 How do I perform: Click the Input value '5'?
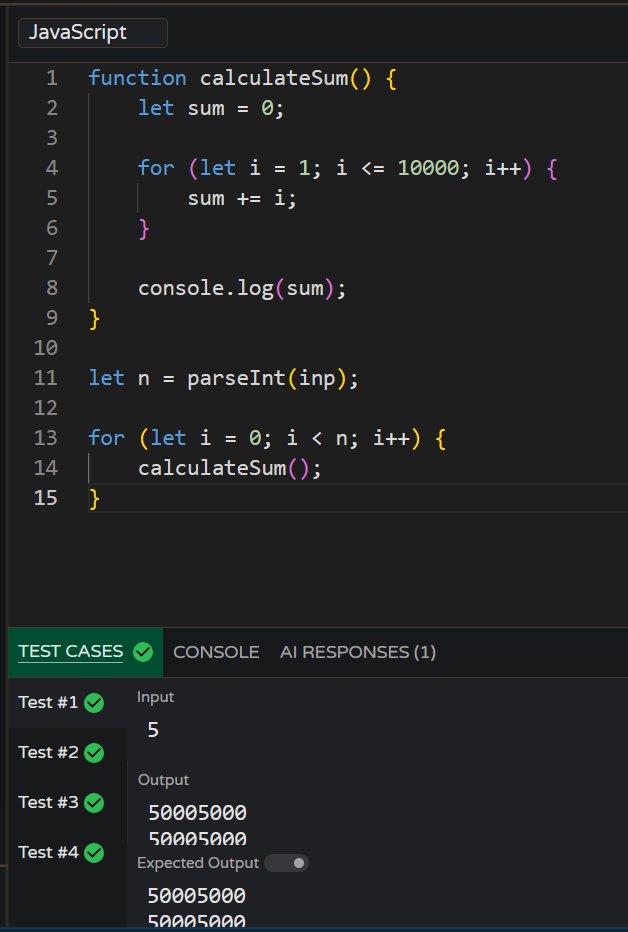pyautogui.click(x=153, y=729)
